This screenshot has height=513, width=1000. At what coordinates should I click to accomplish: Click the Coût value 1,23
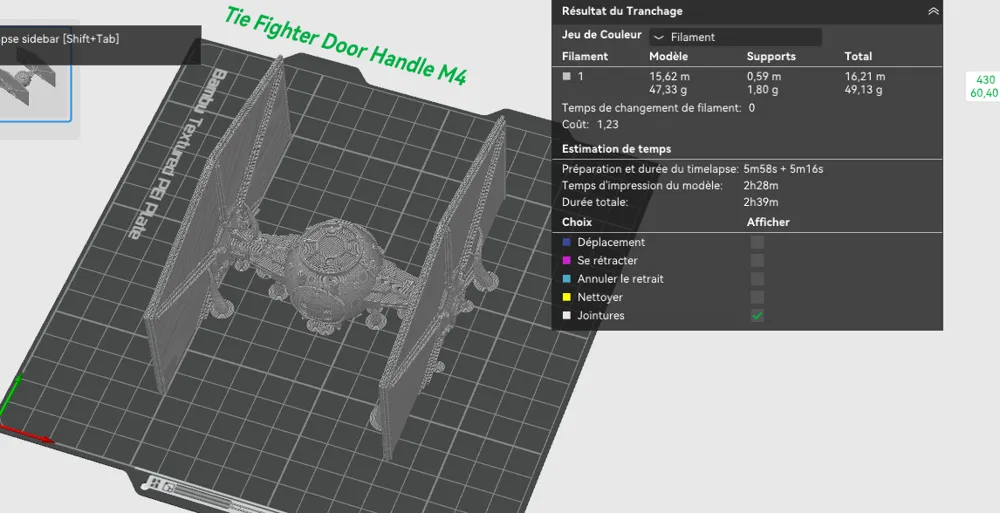click(607, 124)
